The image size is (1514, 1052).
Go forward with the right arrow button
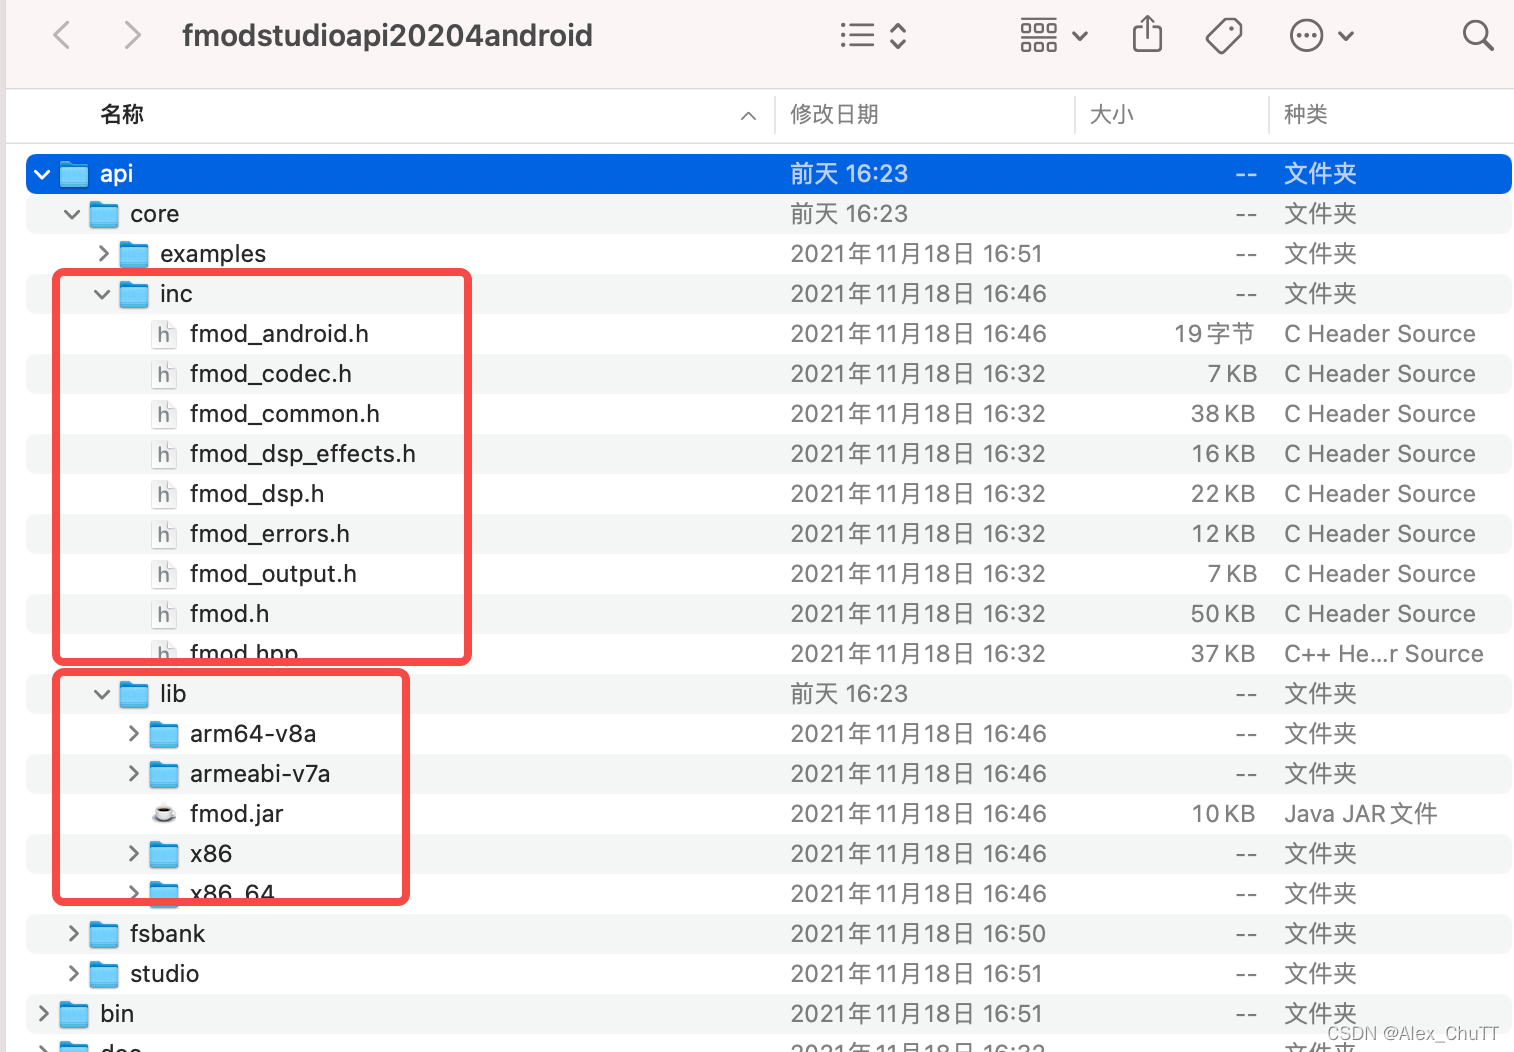[132, 36]
